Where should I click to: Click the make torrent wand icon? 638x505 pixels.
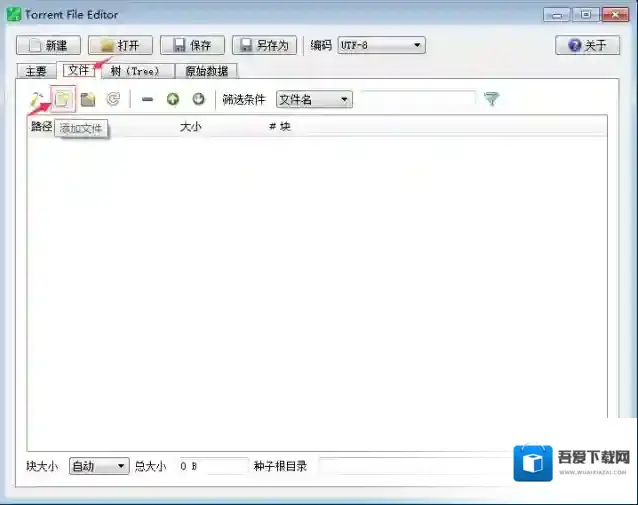[37, 99]
